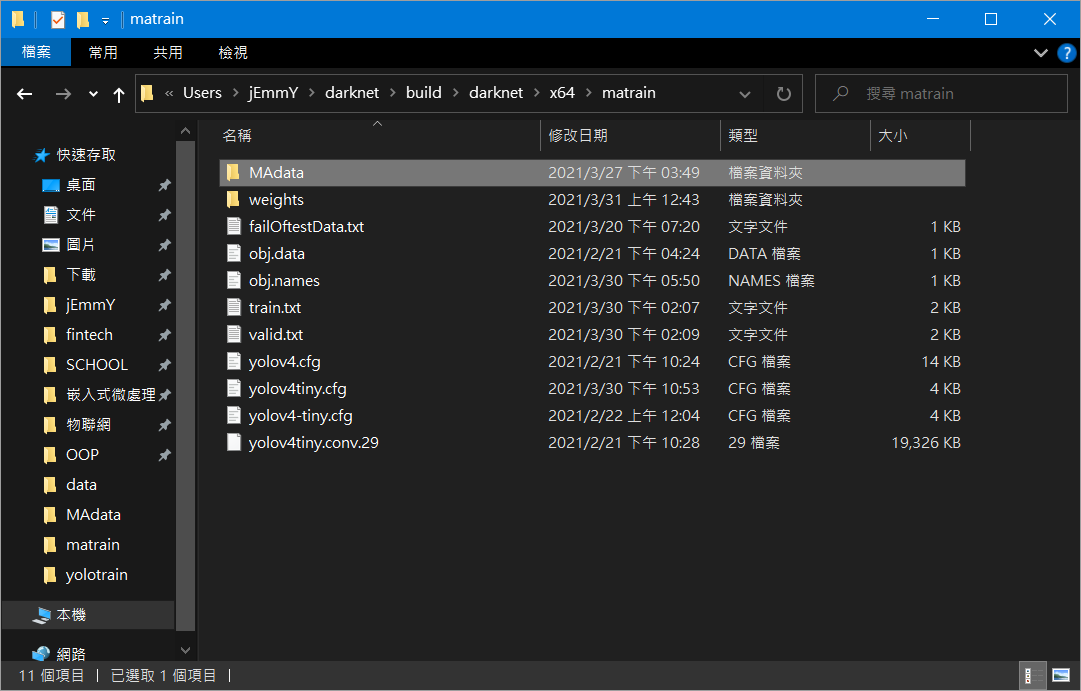Open the recent locations dropdown arrow
The width and height of the screenshot is (1081, 691).
(x=93, y=94)
